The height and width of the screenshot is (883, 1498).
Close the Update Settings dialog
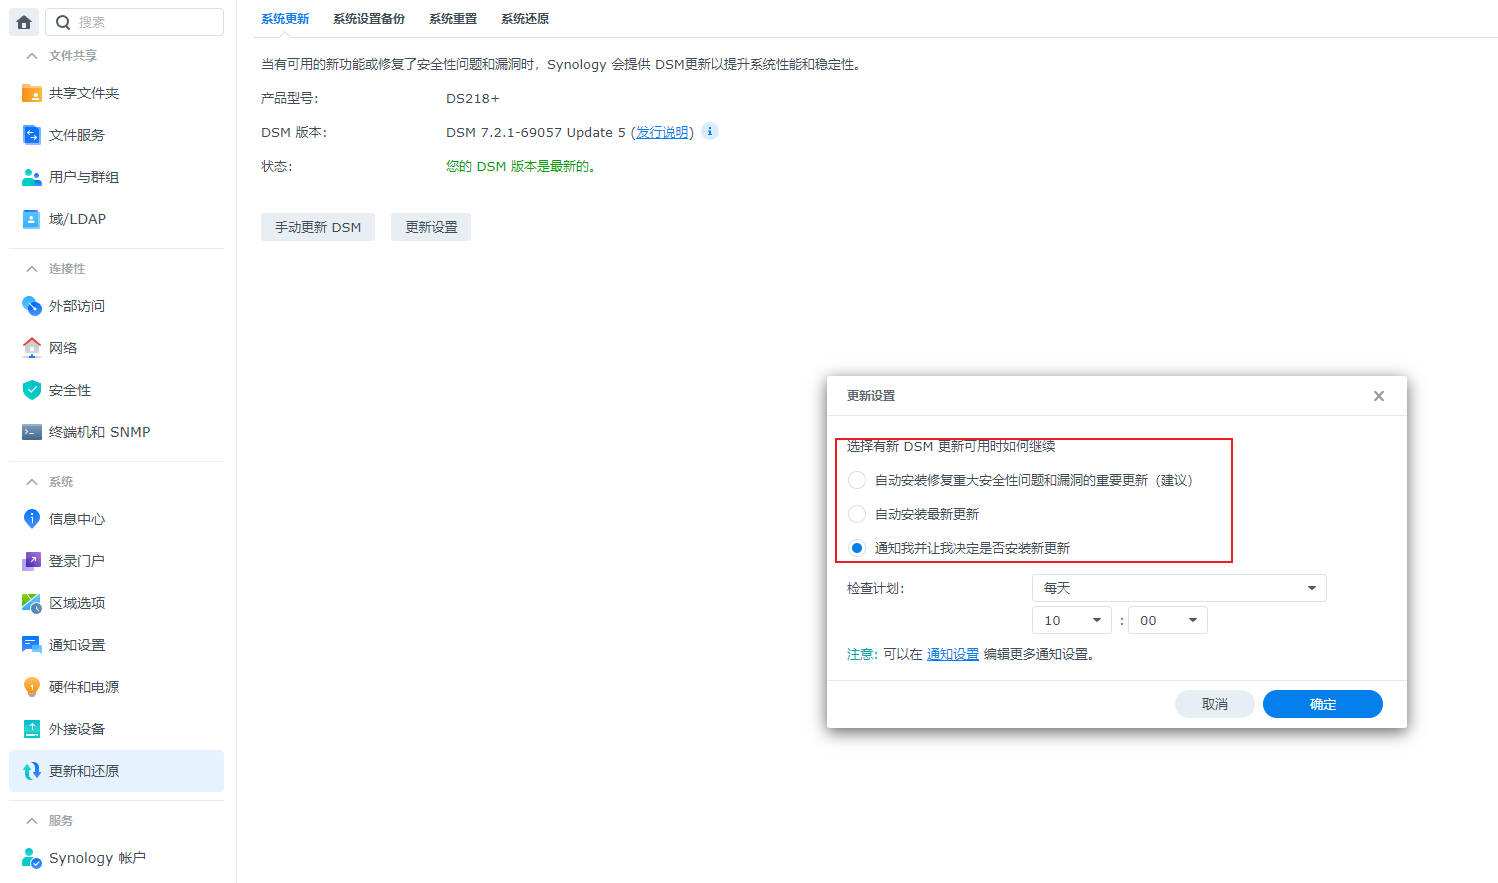[x=1379, y=396]
